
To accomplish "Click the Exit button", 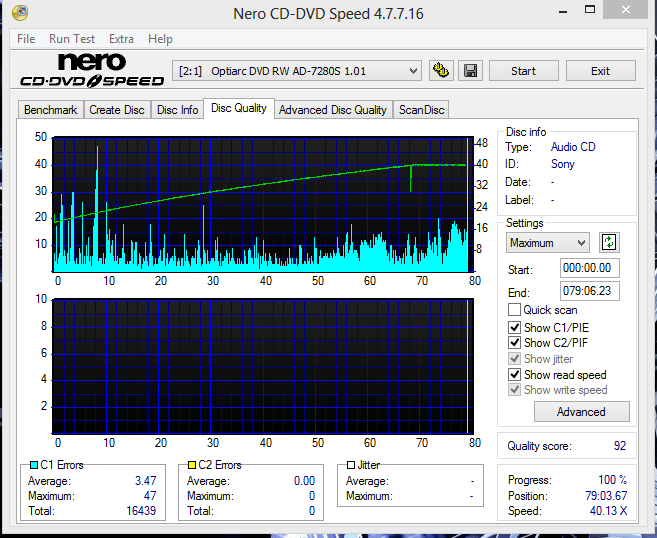I will [x=600, y=71].
